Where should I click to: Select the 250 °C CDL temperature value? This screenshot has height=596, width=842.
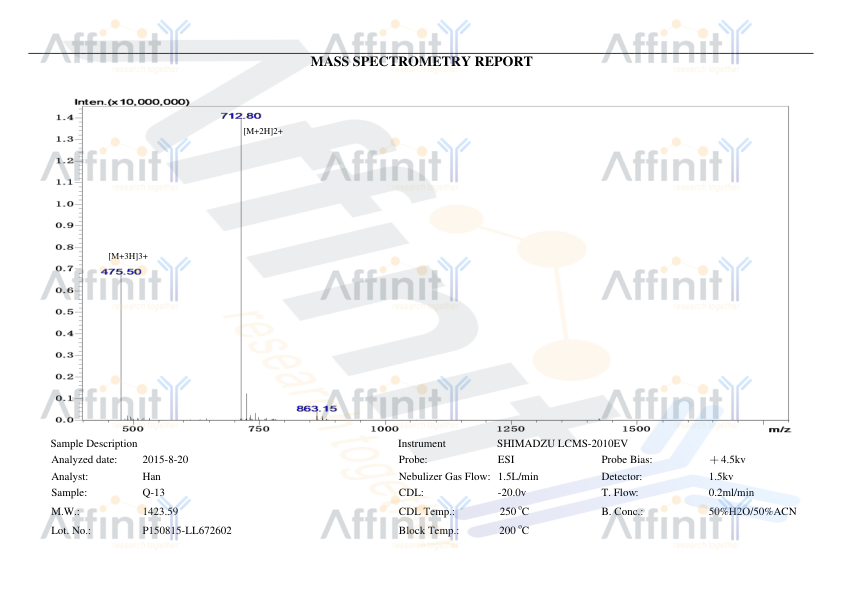point(514,512)
